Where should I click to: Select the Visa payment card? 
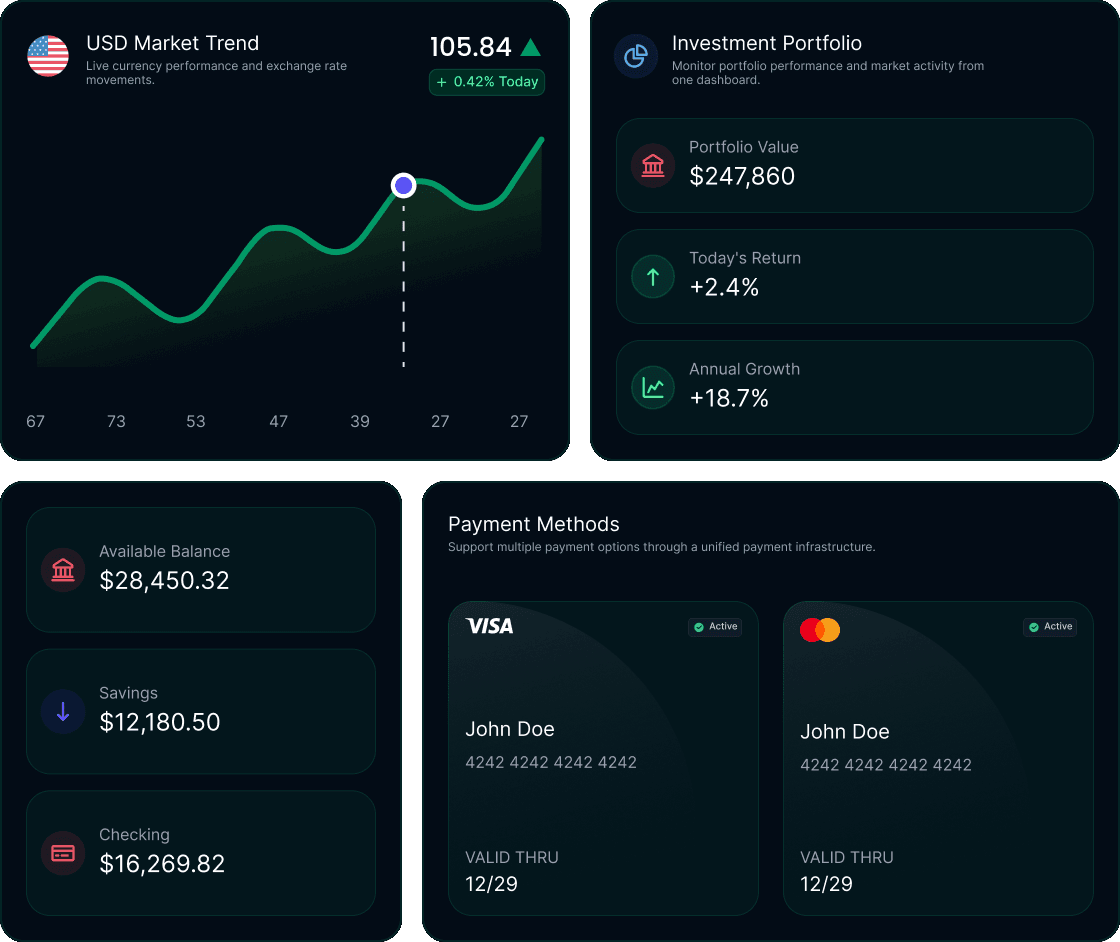point(603,758)
